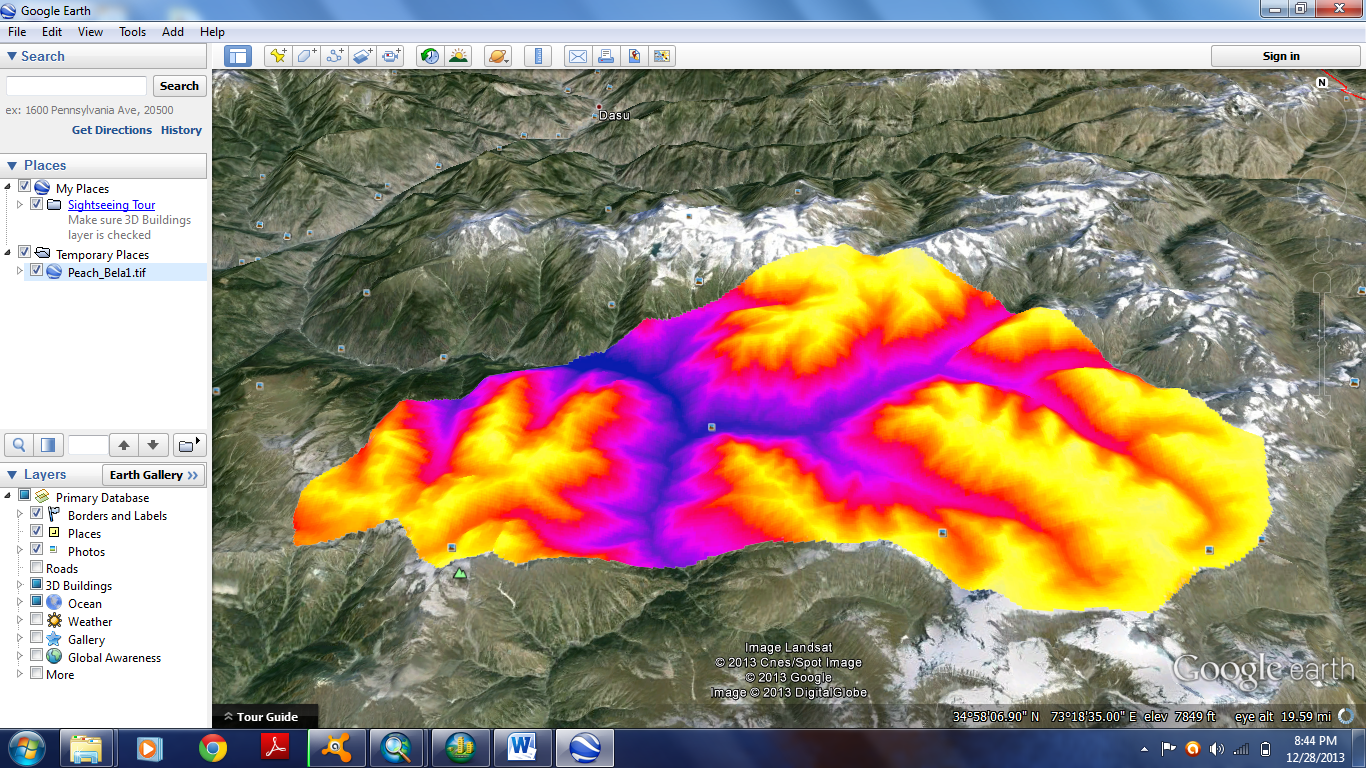This screenshot has width=1366, height=768.
Task: Open Adobe Reader from the taskbar
Action: click(x=275, y=748)
